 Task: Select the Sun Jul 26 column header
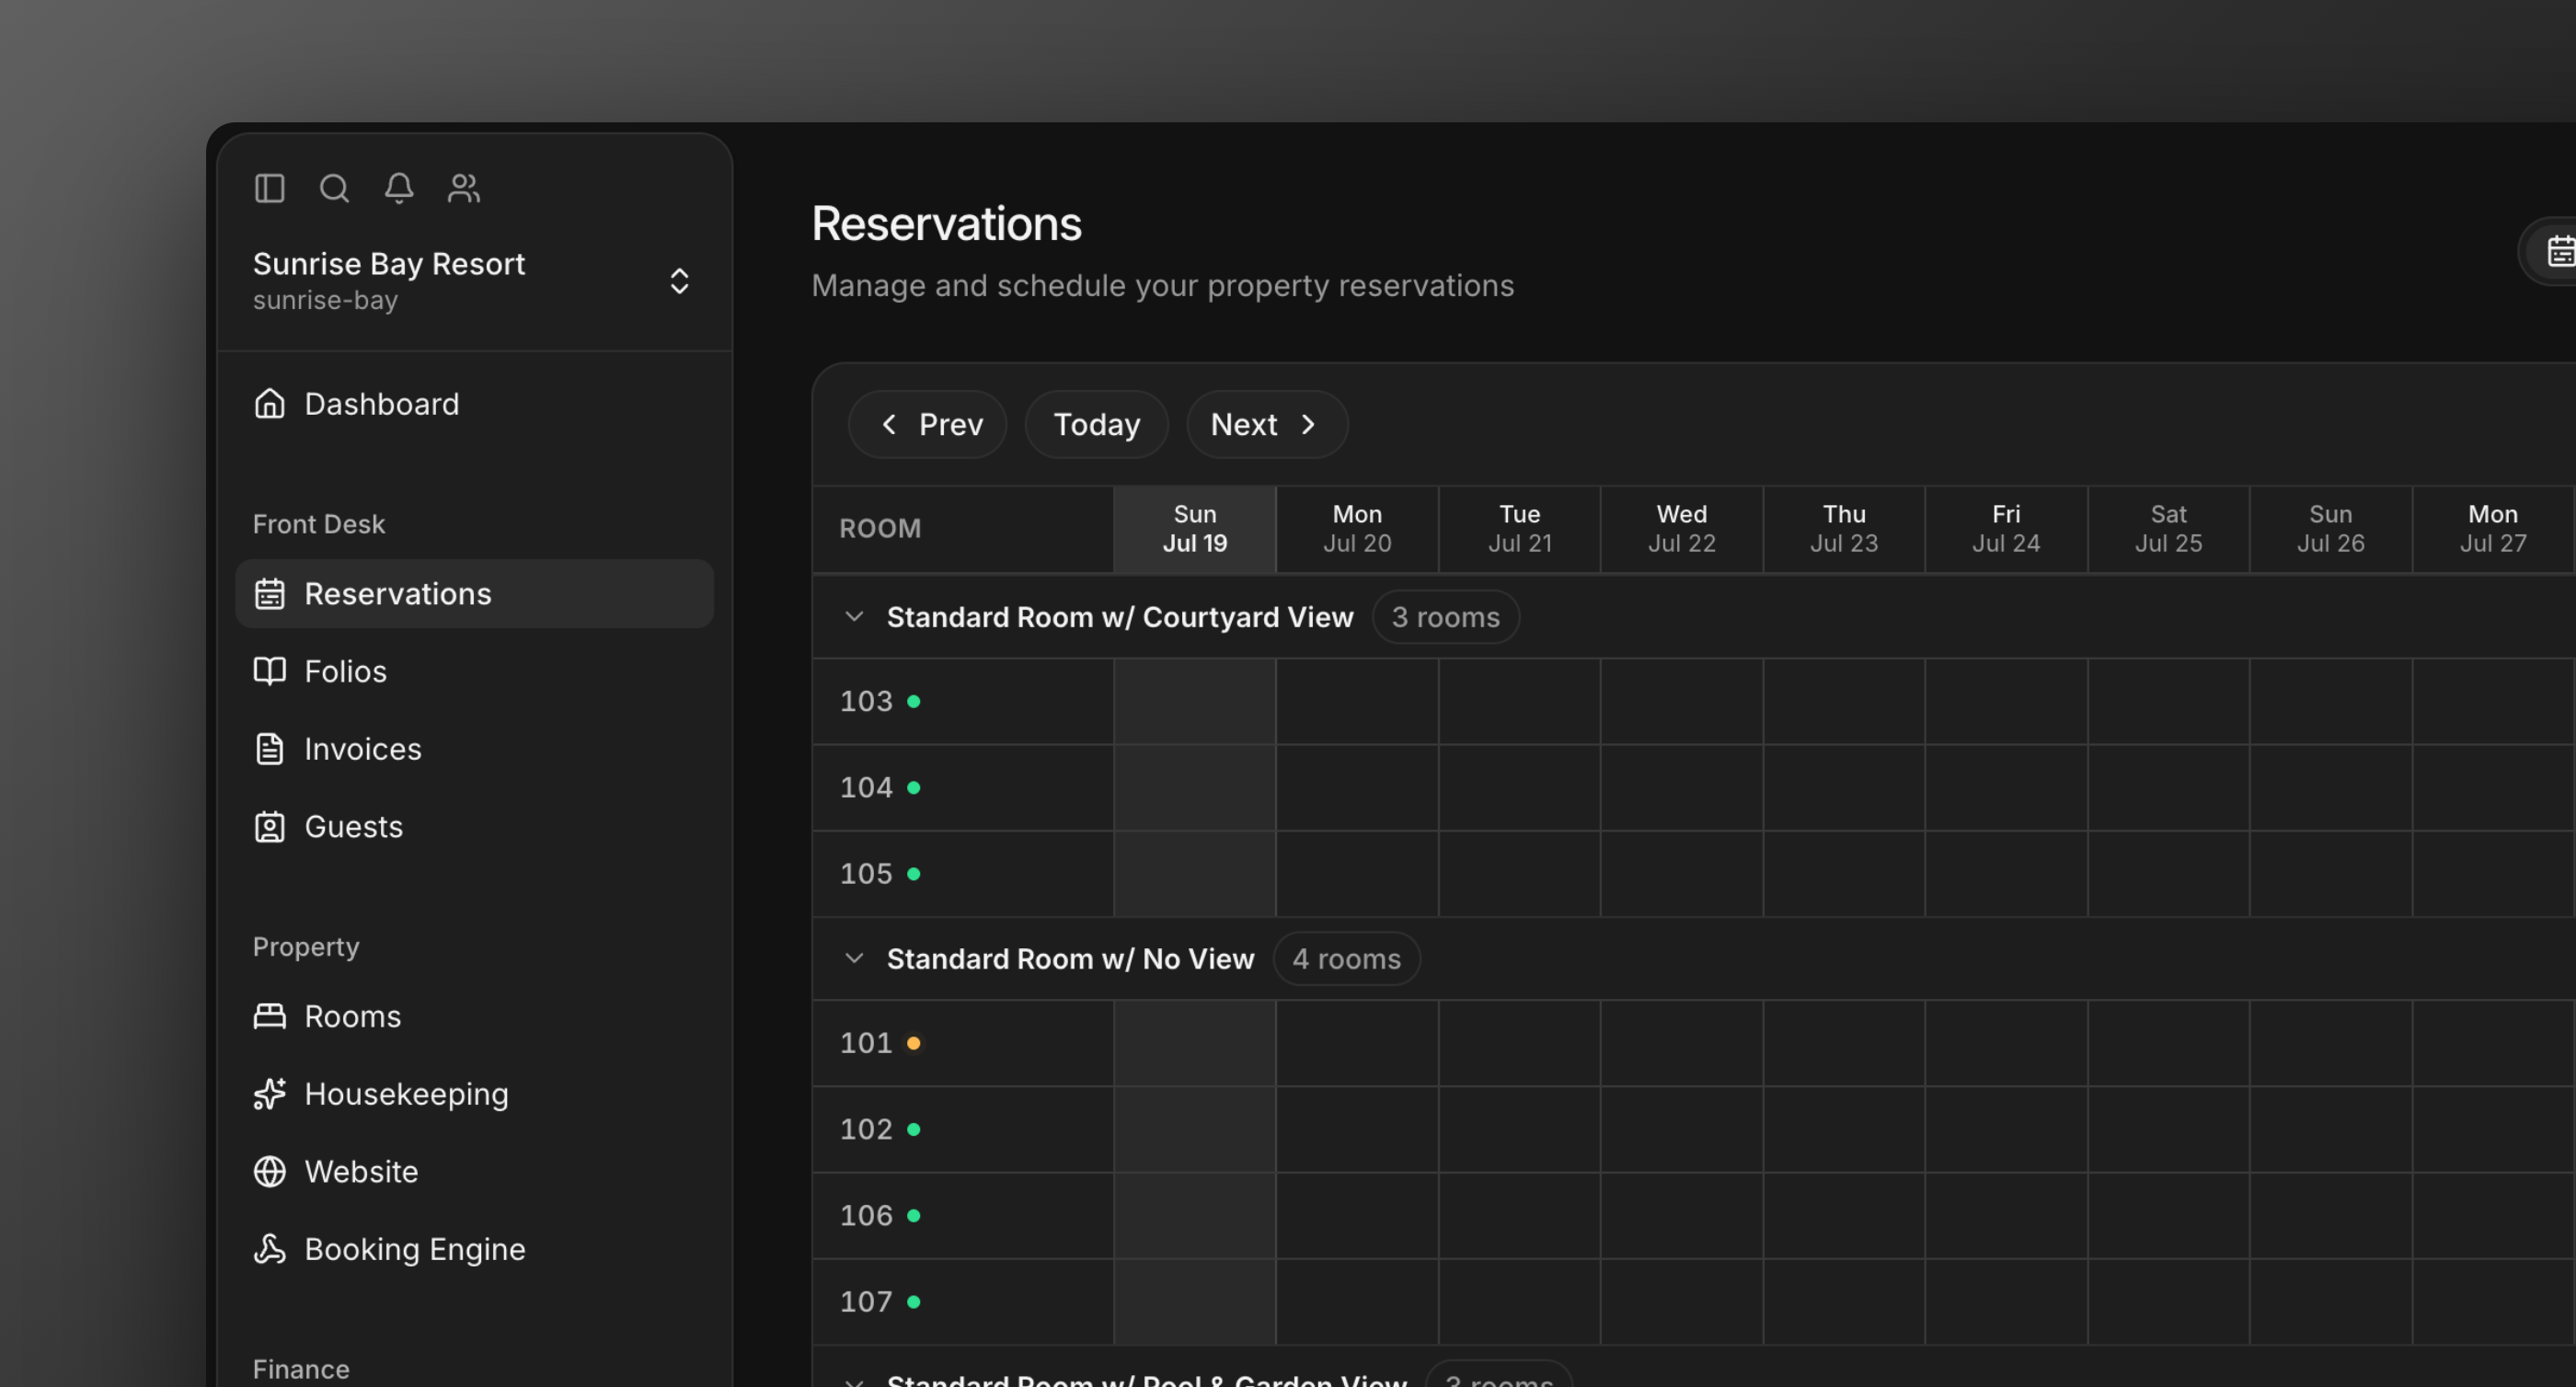click(x=2330, y=529)
